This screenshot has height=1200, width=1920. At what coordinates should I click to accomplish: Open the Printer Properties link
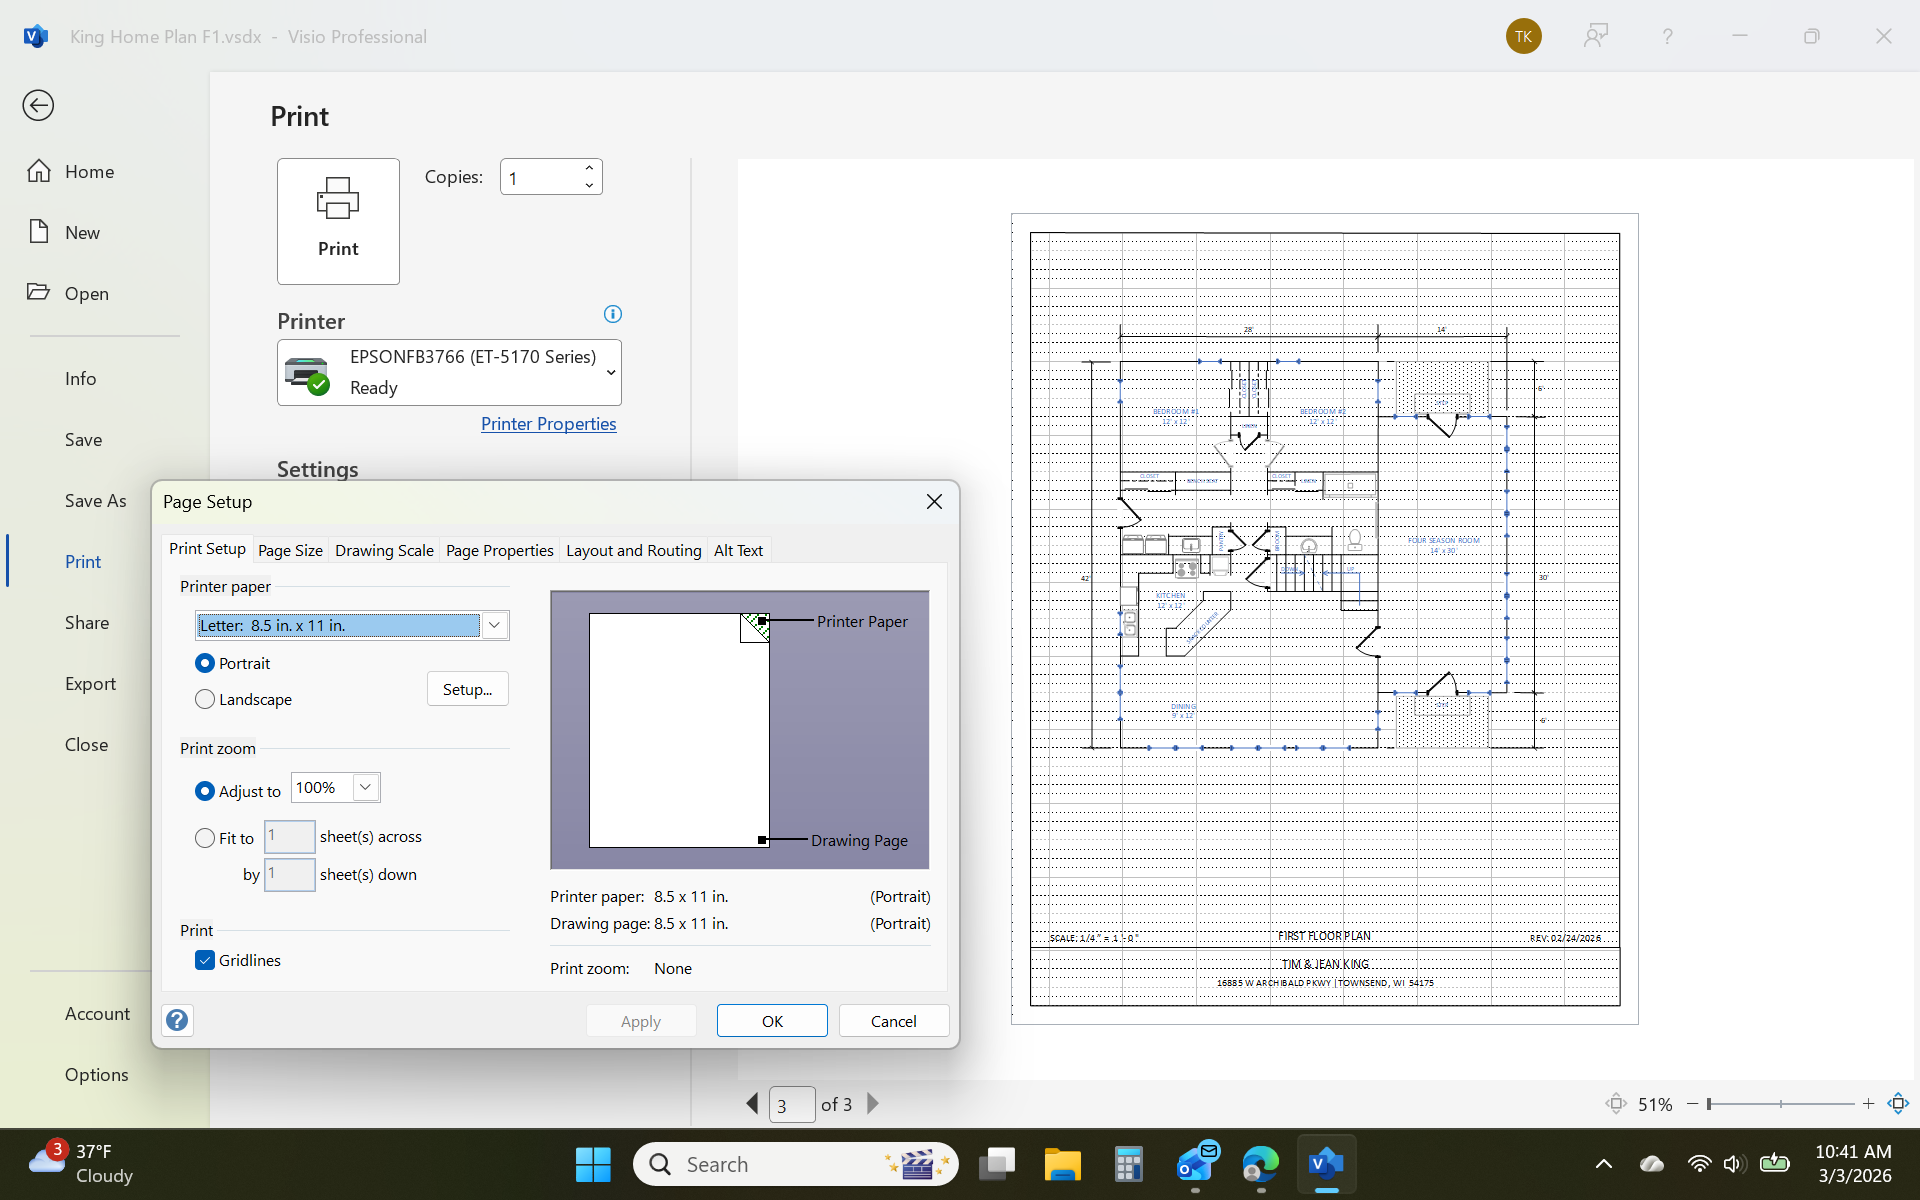[x=548, y=424]
